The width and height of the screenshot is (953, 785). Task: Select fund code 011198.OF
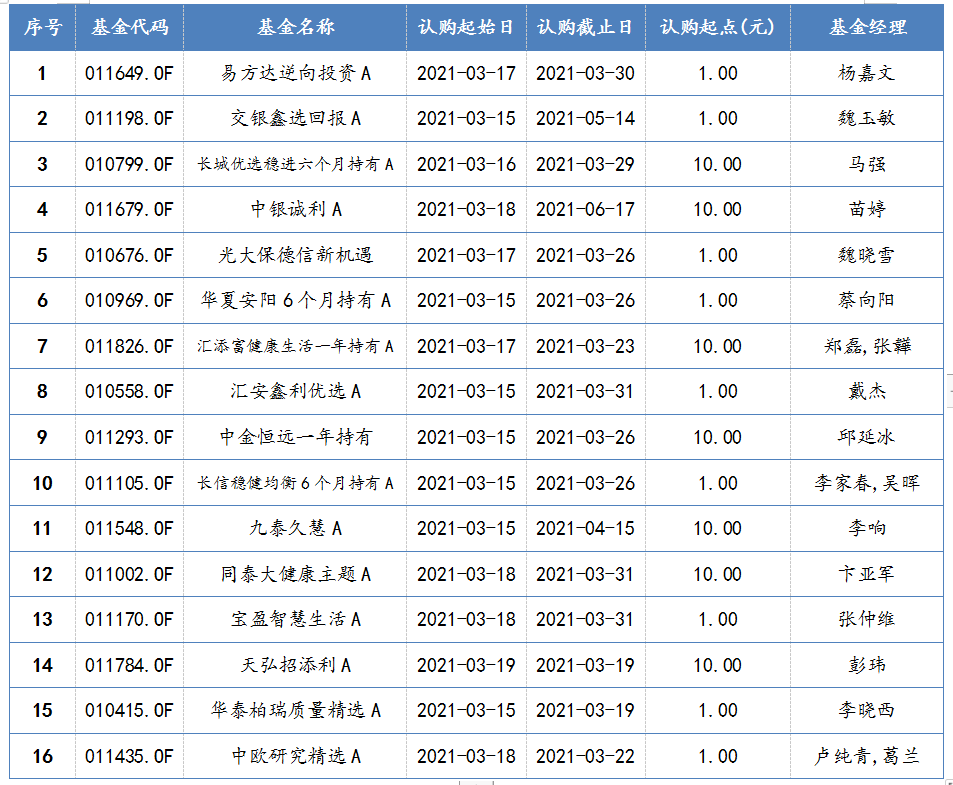[129, 118]
